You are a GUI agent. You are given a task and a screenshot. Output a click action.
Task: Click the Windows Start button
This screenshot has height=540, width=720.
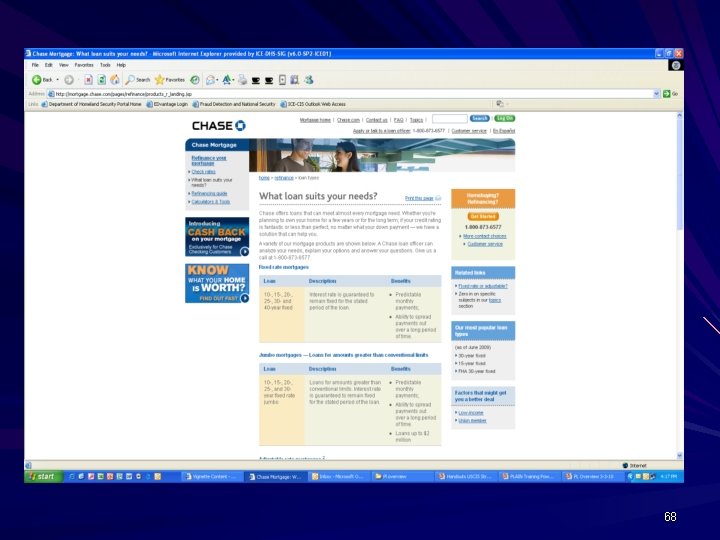42,477
